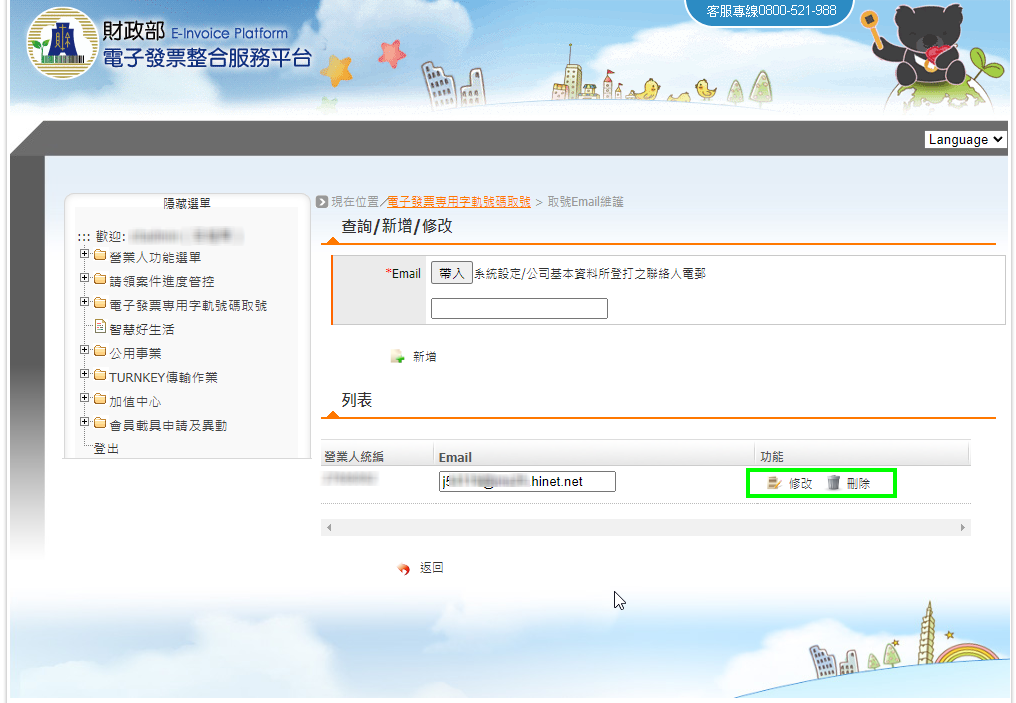This screenshot has height=703, width=1016.
Task: Open the 智慧好生活 document item
Action: [141, 329]
